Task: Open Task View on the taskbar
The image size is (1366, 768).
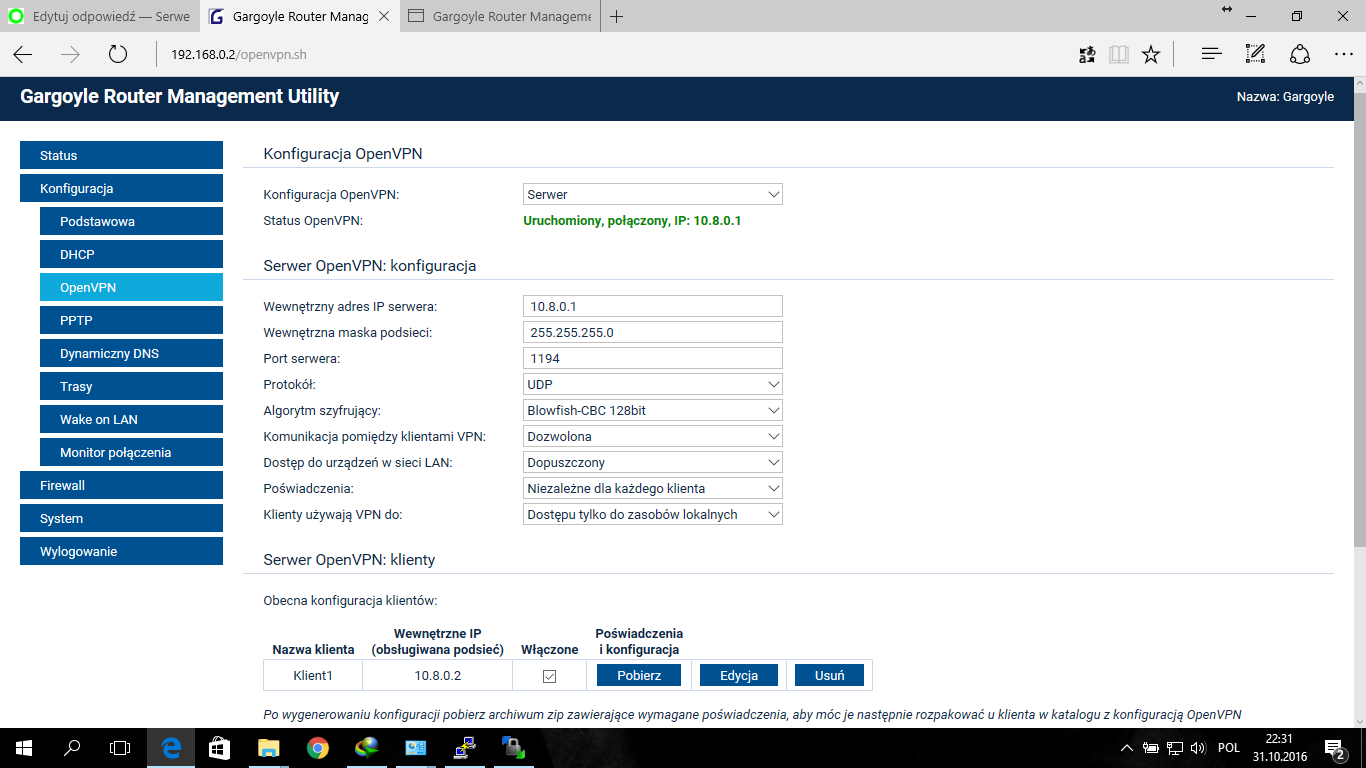Action: (x=120, y=747)
